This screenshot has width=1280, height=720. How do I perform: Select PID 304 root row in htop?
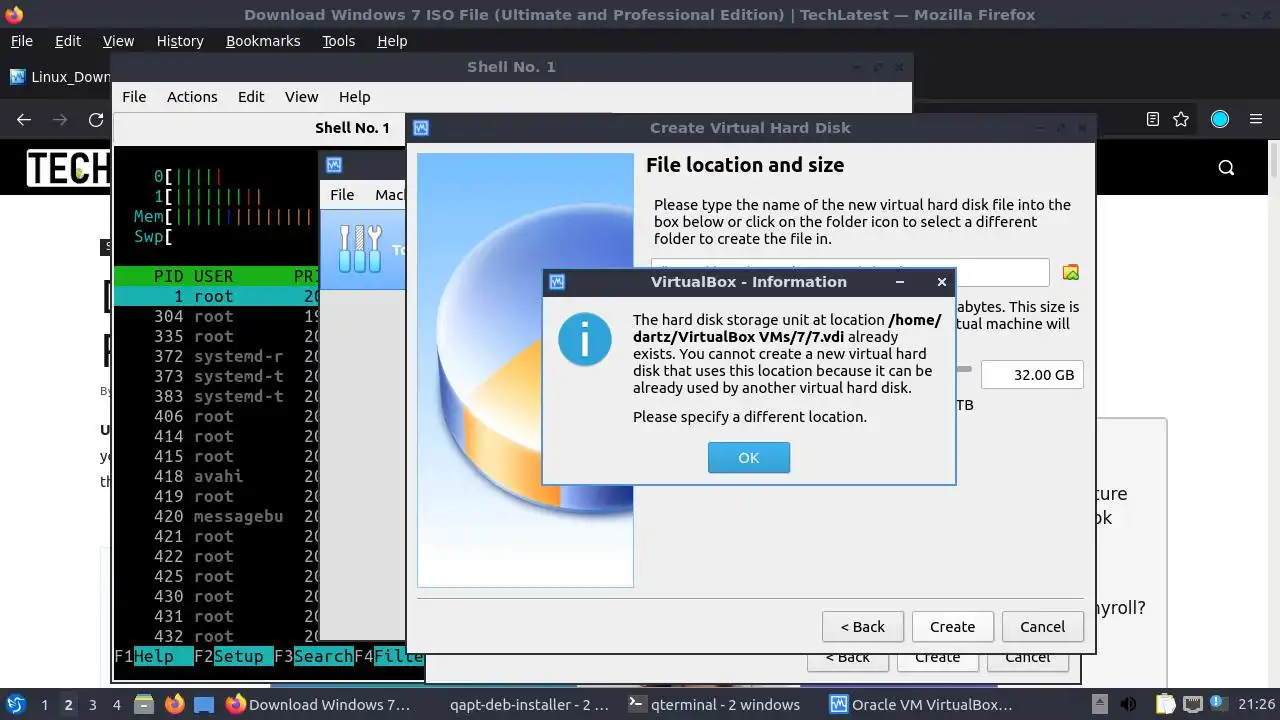click(217, 316)
